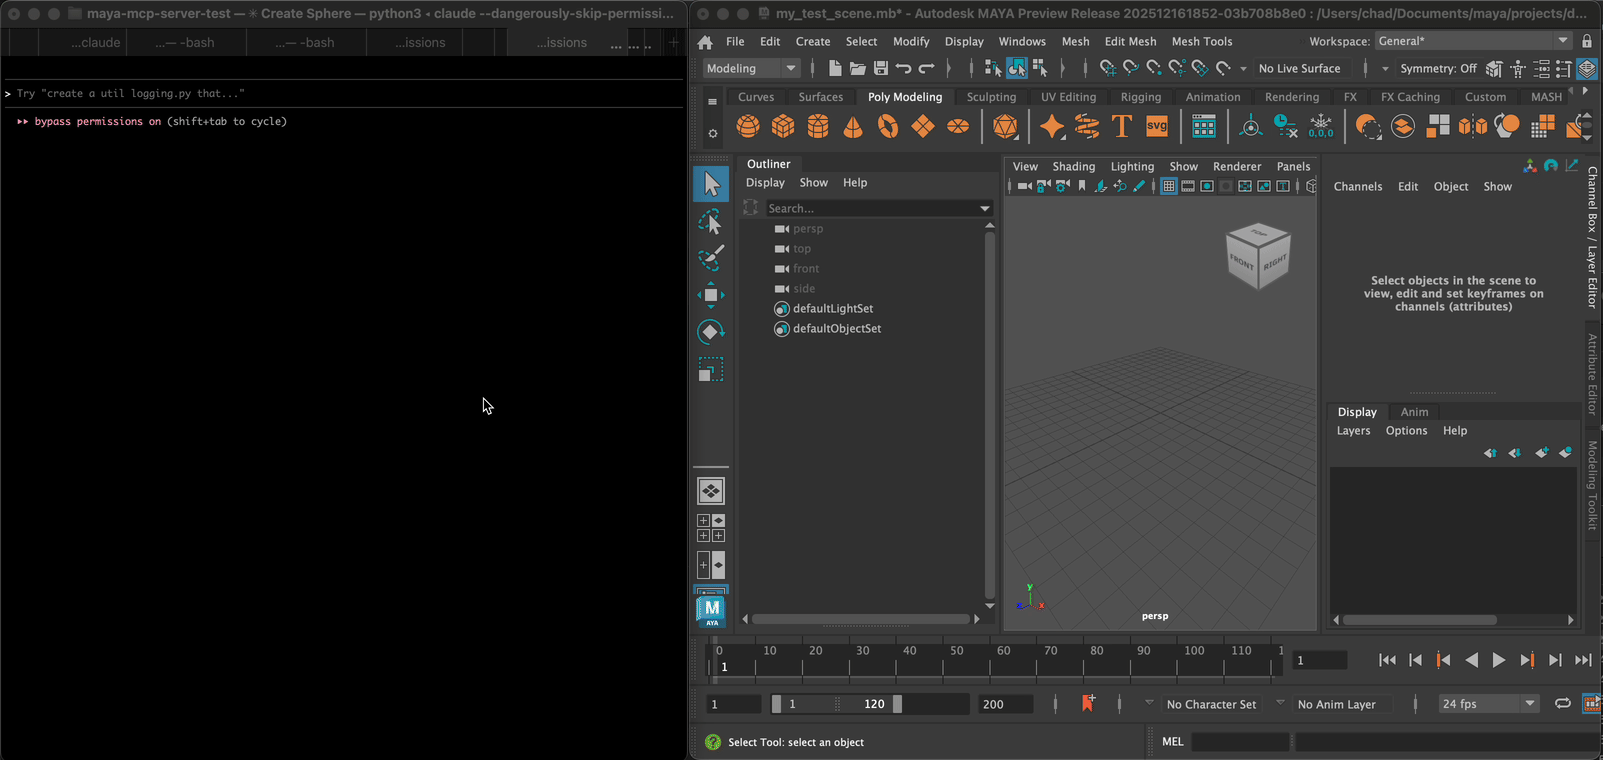
Task: Click the Select tool arrow in toolbox
Action: click(x=711, y=185)
